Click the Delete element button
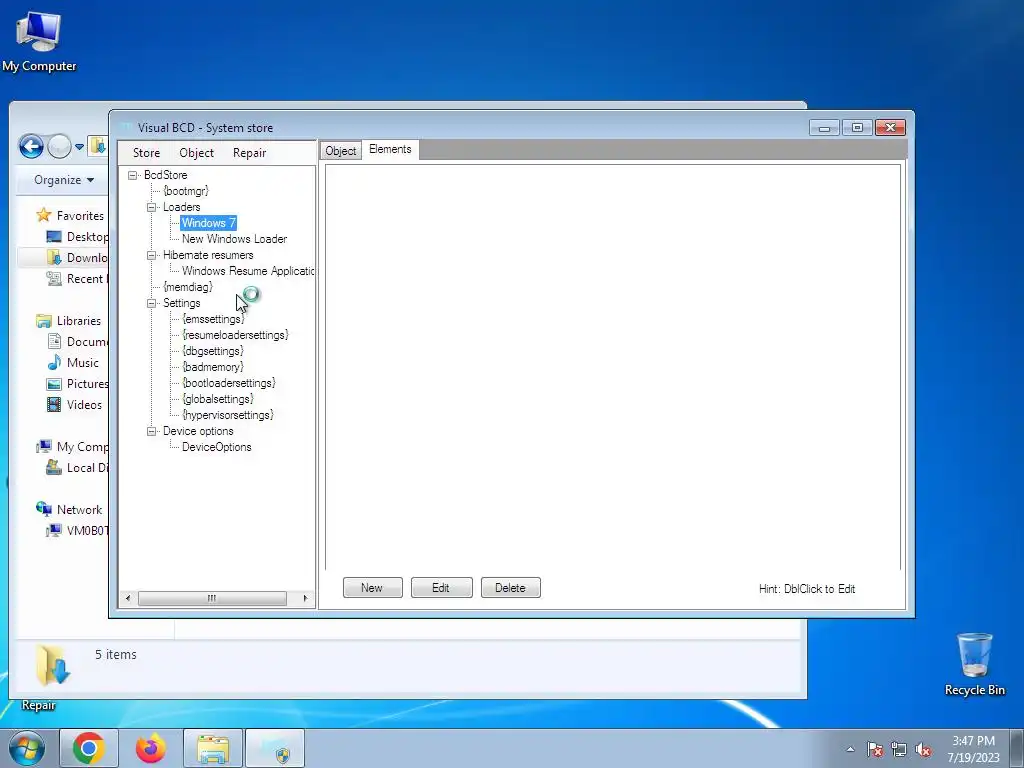1024x768 pixels. click(x=510, y=588)
